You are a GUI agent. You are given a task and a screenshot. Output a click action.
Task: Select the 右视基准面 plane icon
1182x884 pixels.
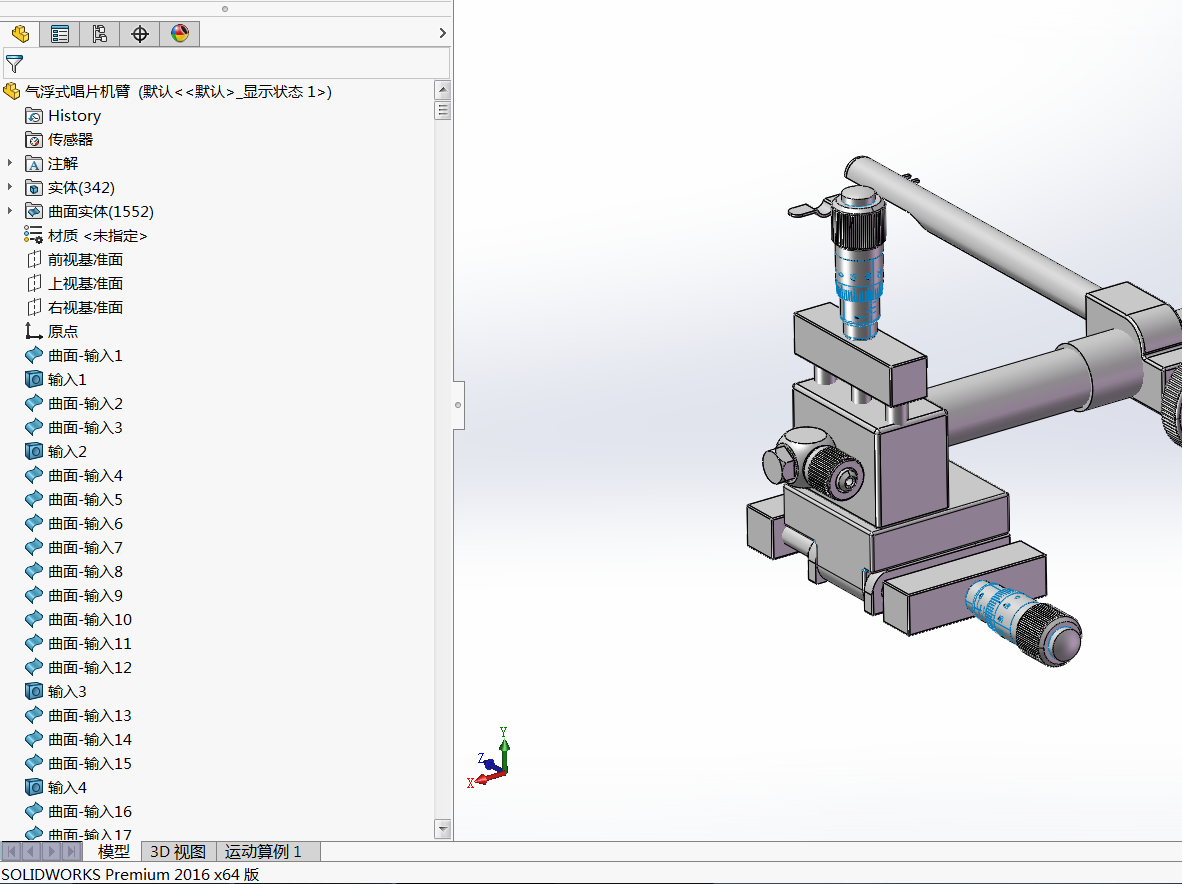coord(34,307)
